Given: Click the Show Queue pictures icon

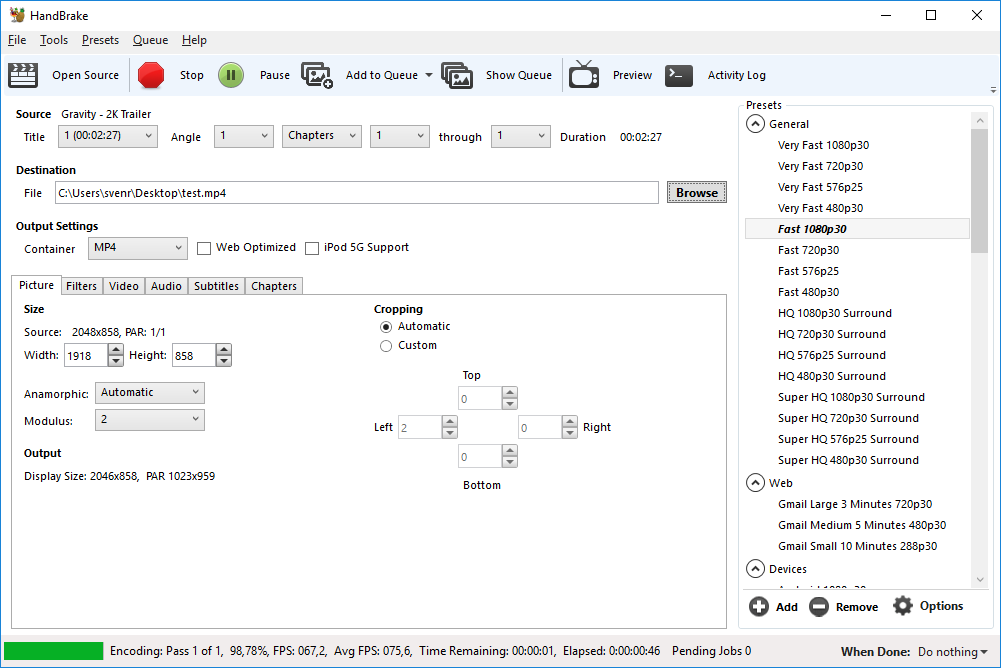Looking at the screenshot, I should (x=457, y=75).
